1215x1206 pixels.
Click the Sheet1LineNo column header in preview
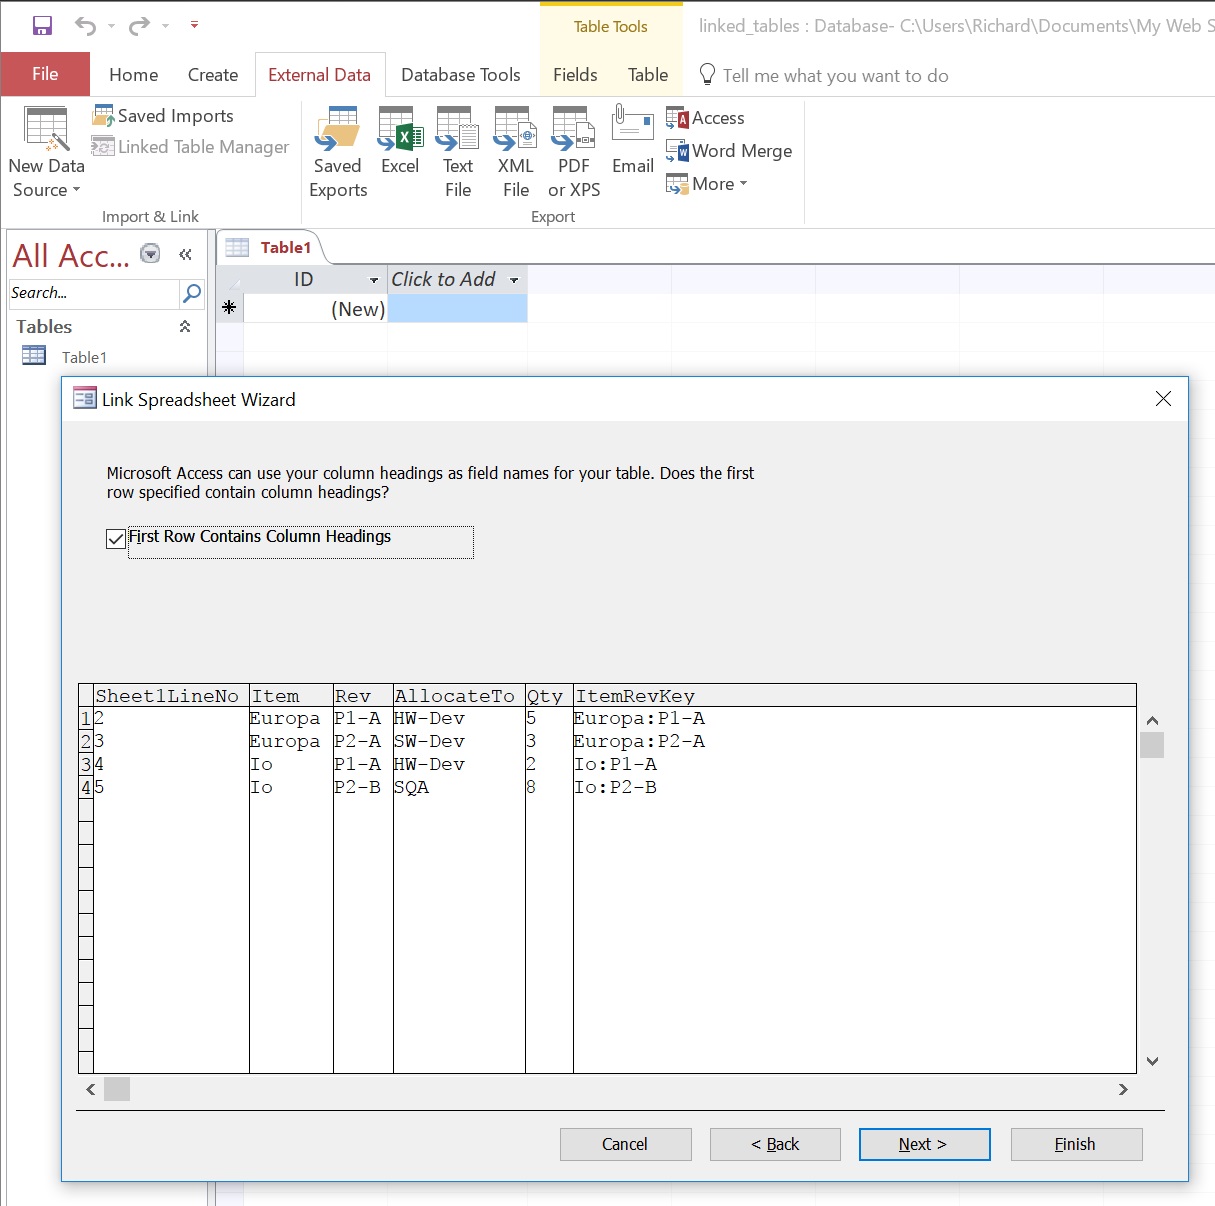[x=171, y=696]
